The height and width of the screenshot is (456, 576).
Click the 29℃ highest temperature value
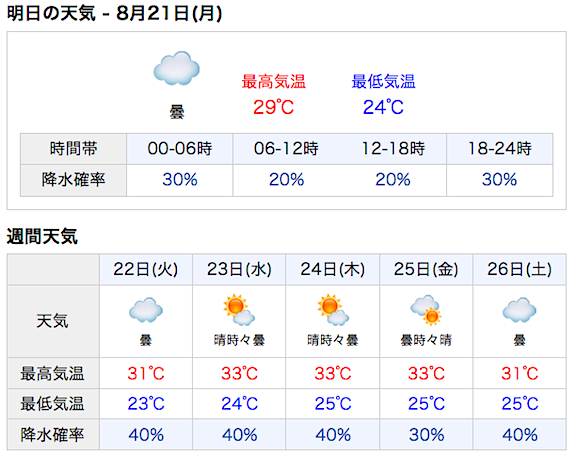click(x=274, y=107)
